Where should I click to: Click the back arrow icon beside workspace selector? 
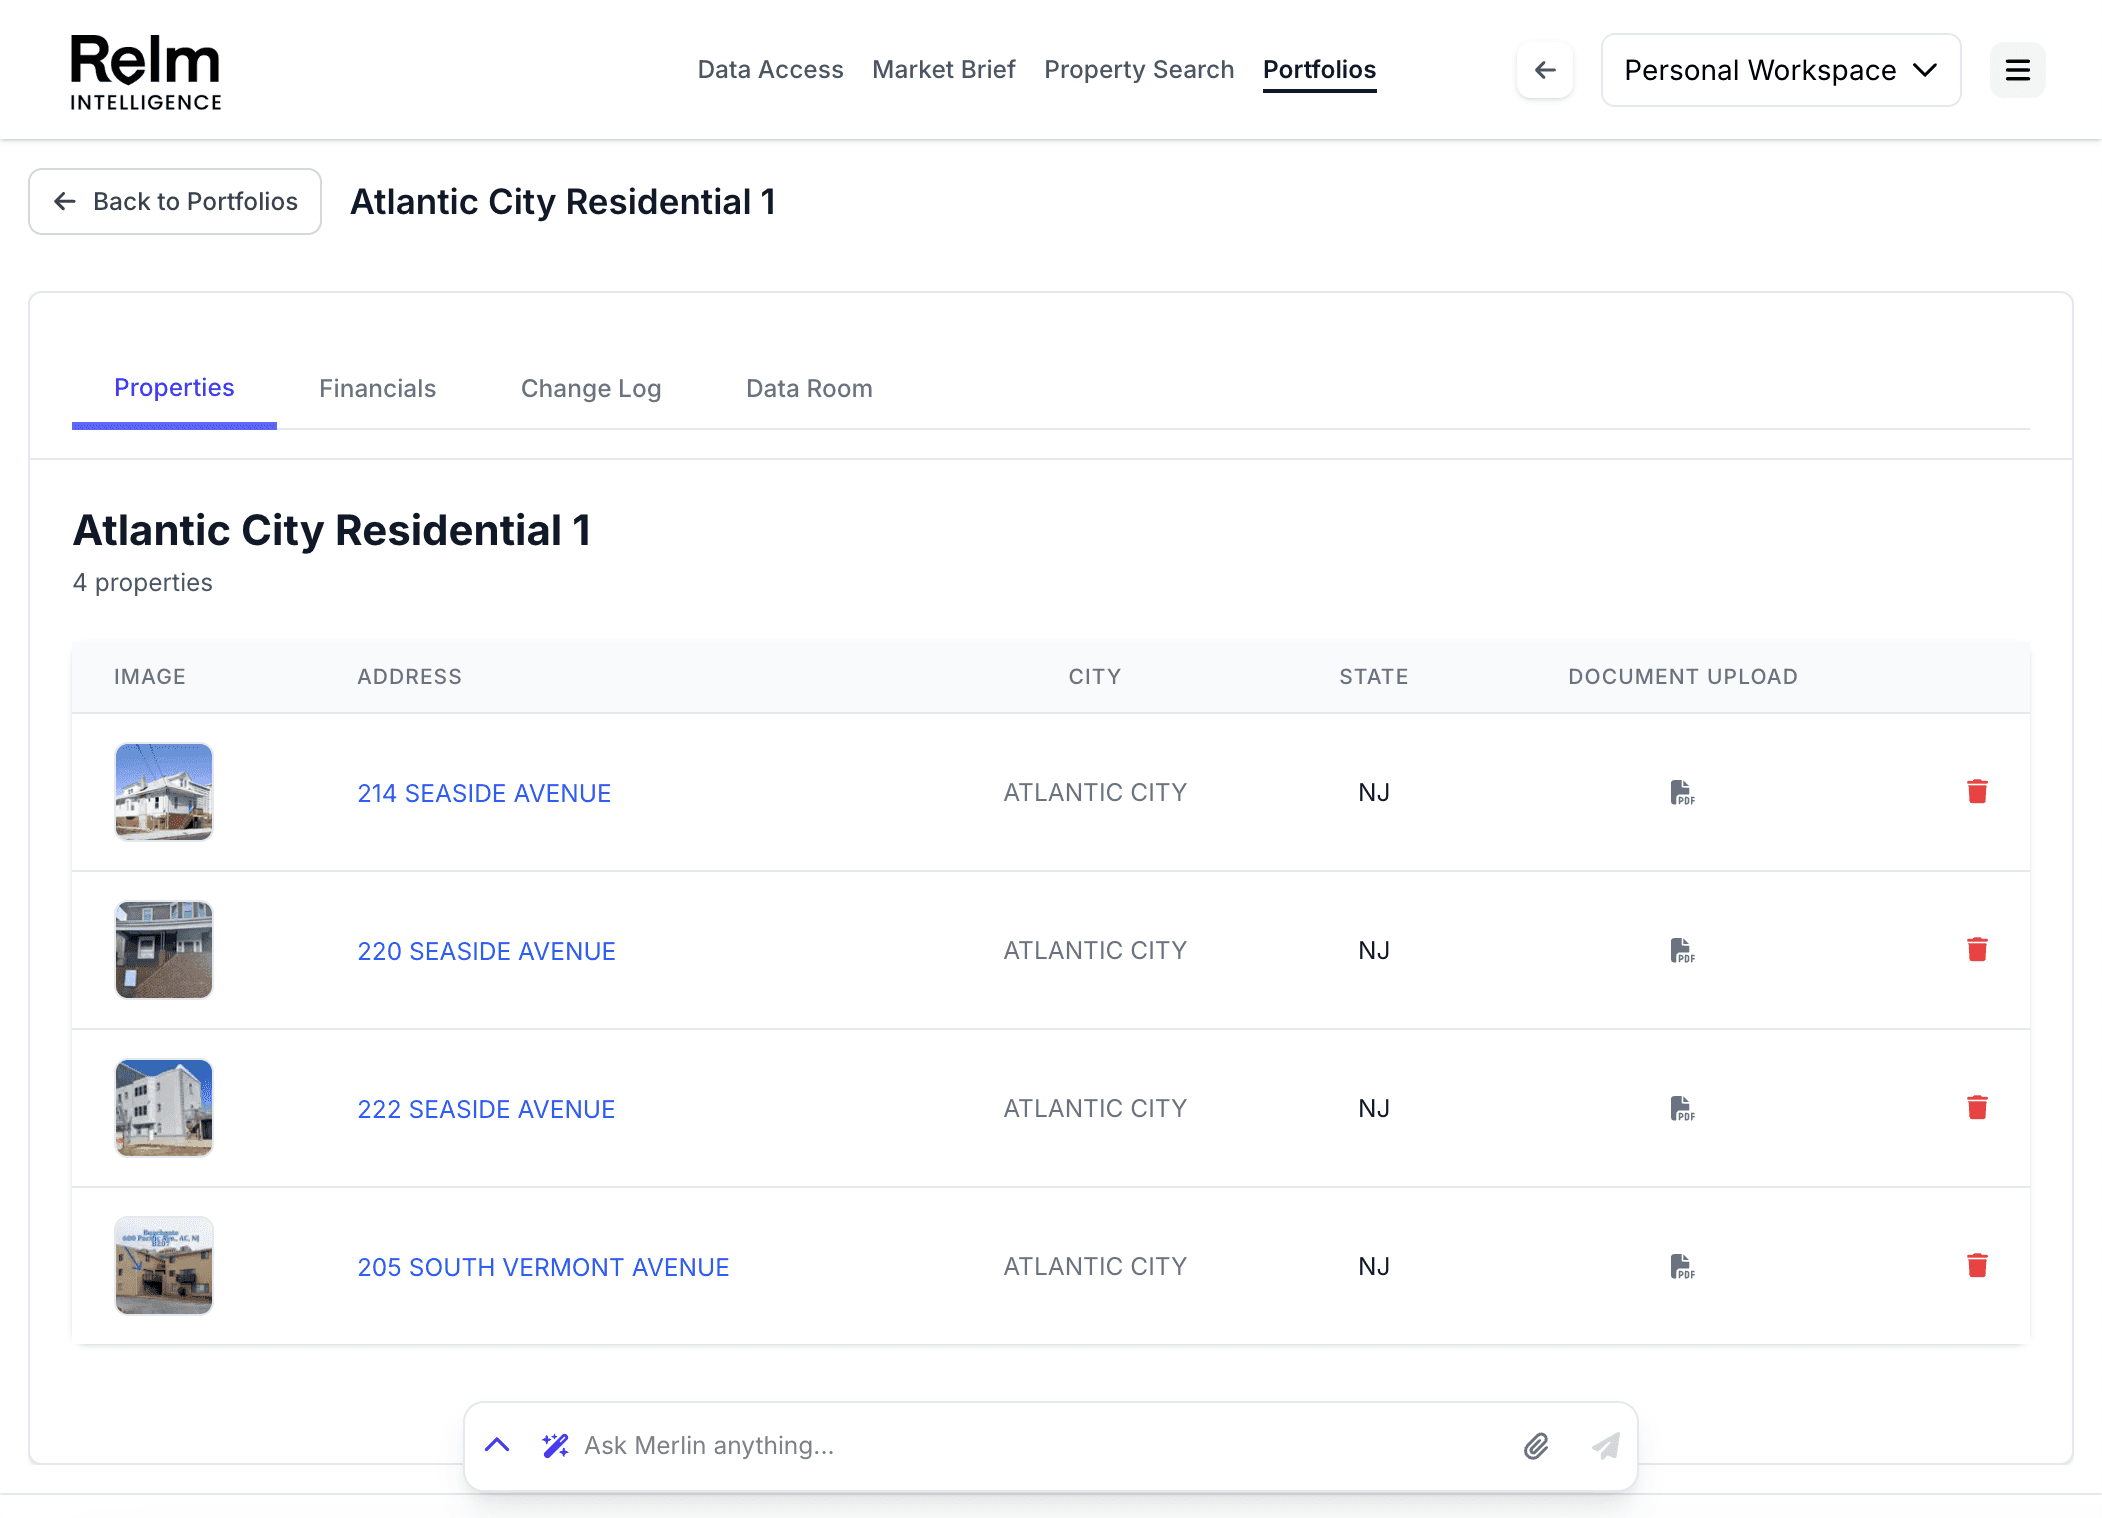pos(1544,70)
